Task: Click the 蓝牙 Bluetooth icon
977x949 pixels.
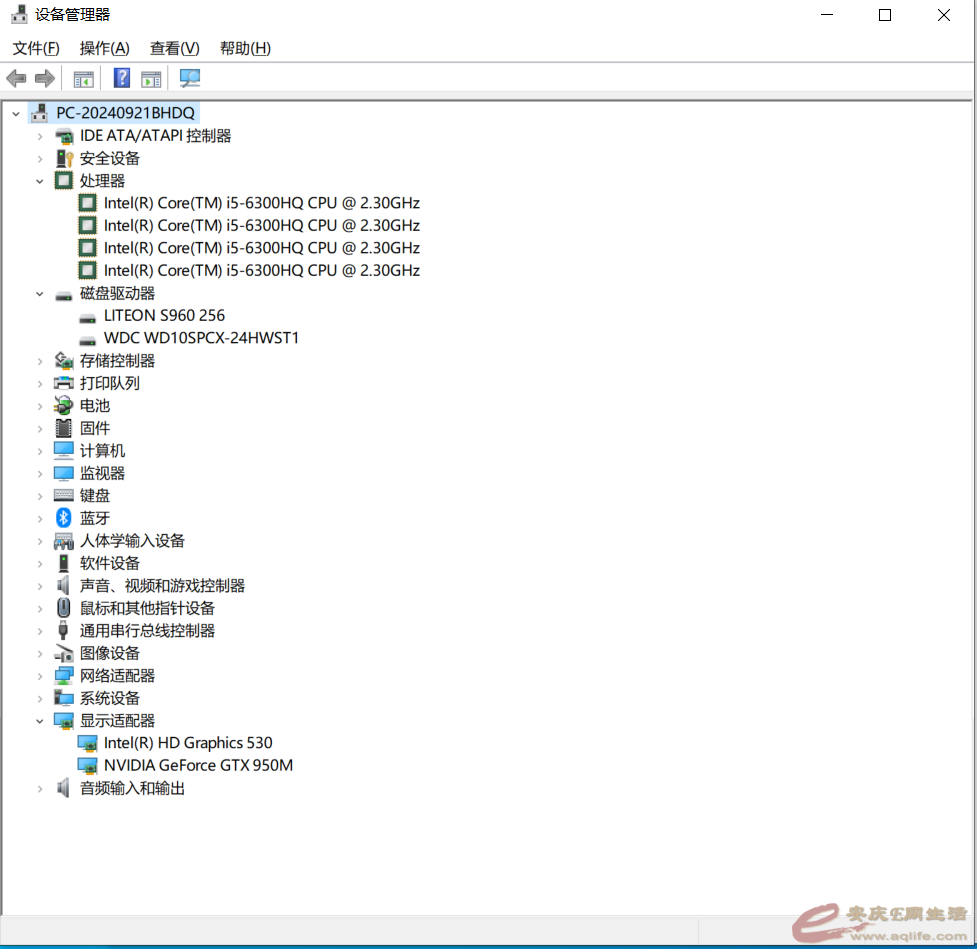Action: (64, 518)
